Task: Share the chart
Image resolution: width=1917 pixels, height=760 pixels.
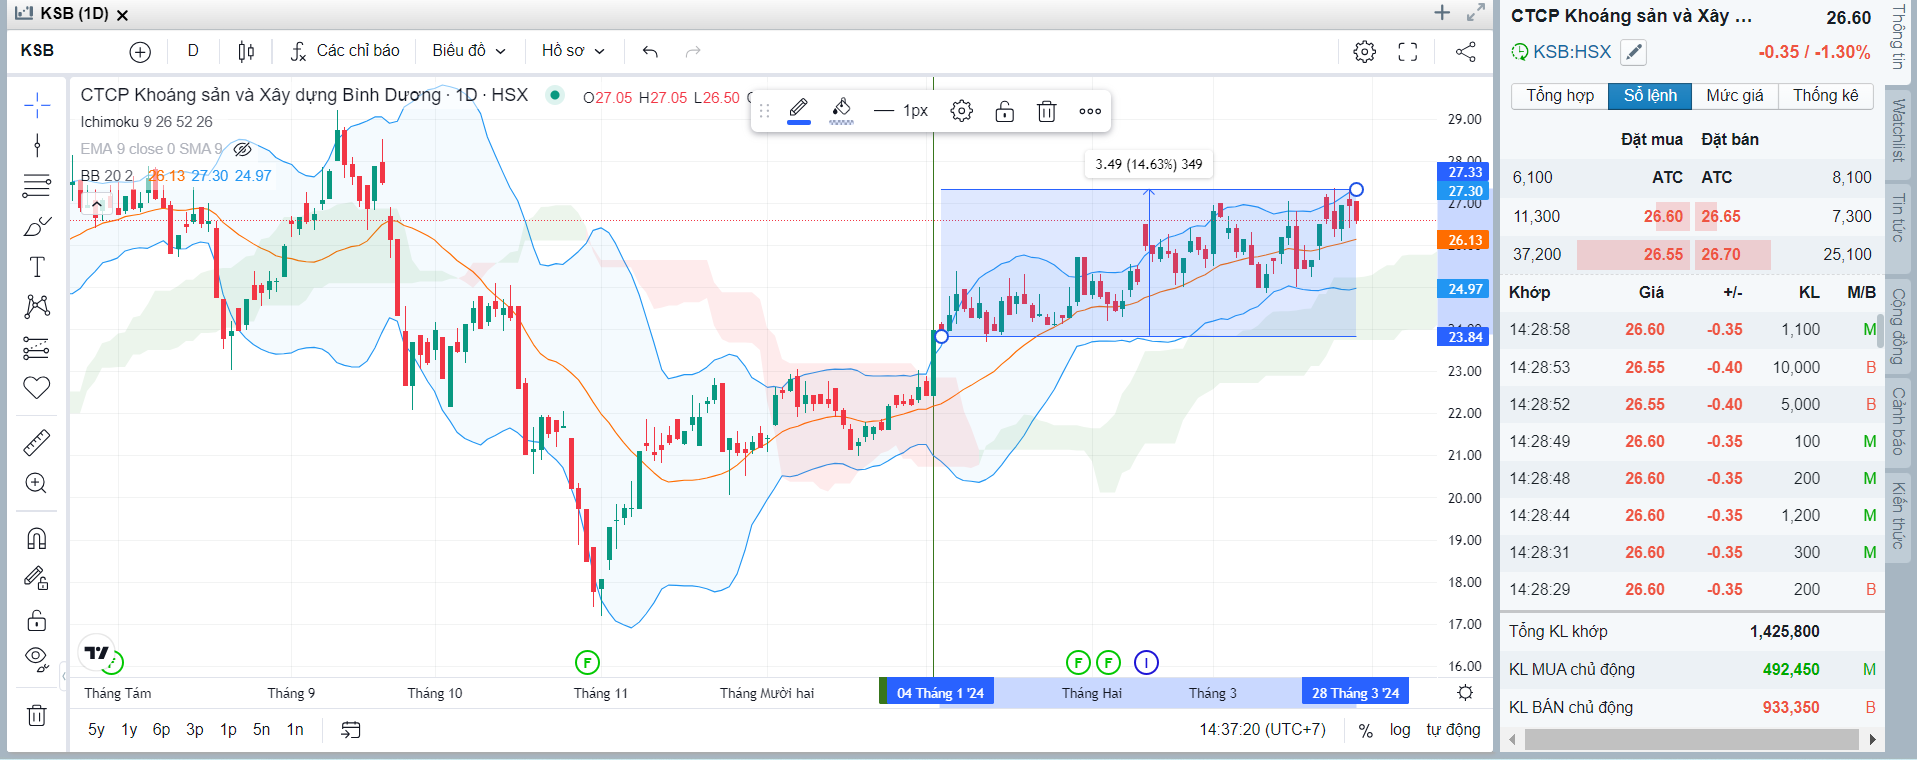Action: click(1465, 51)
